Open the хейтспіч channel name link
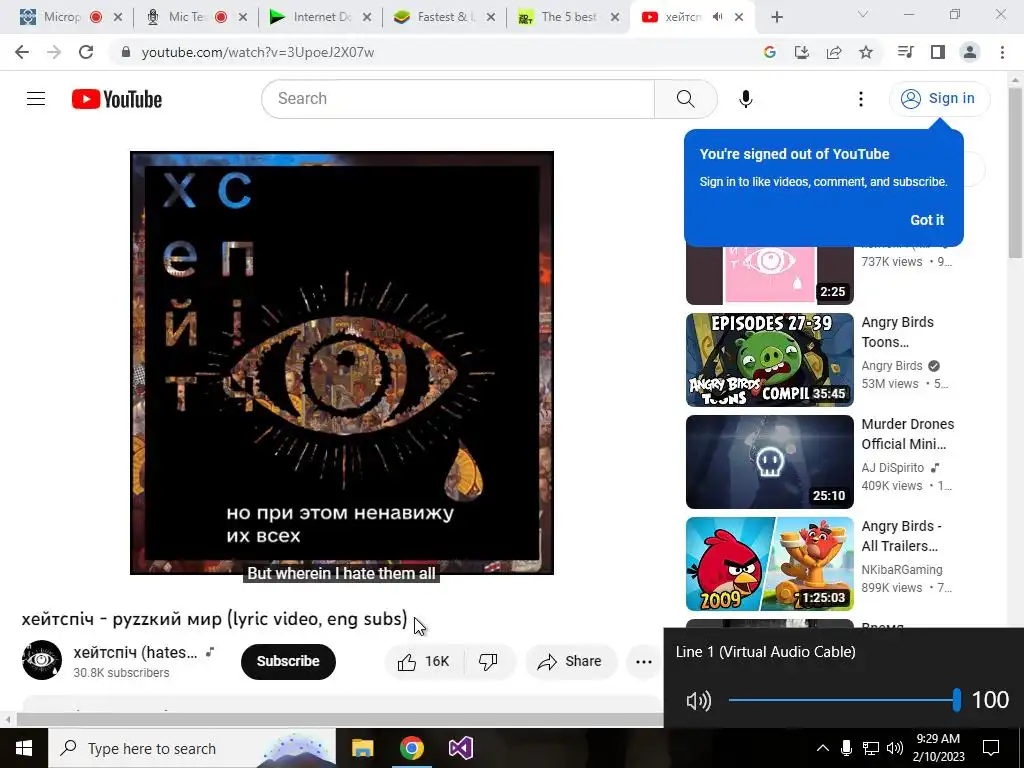1024x768 pixels. point(135,652)
